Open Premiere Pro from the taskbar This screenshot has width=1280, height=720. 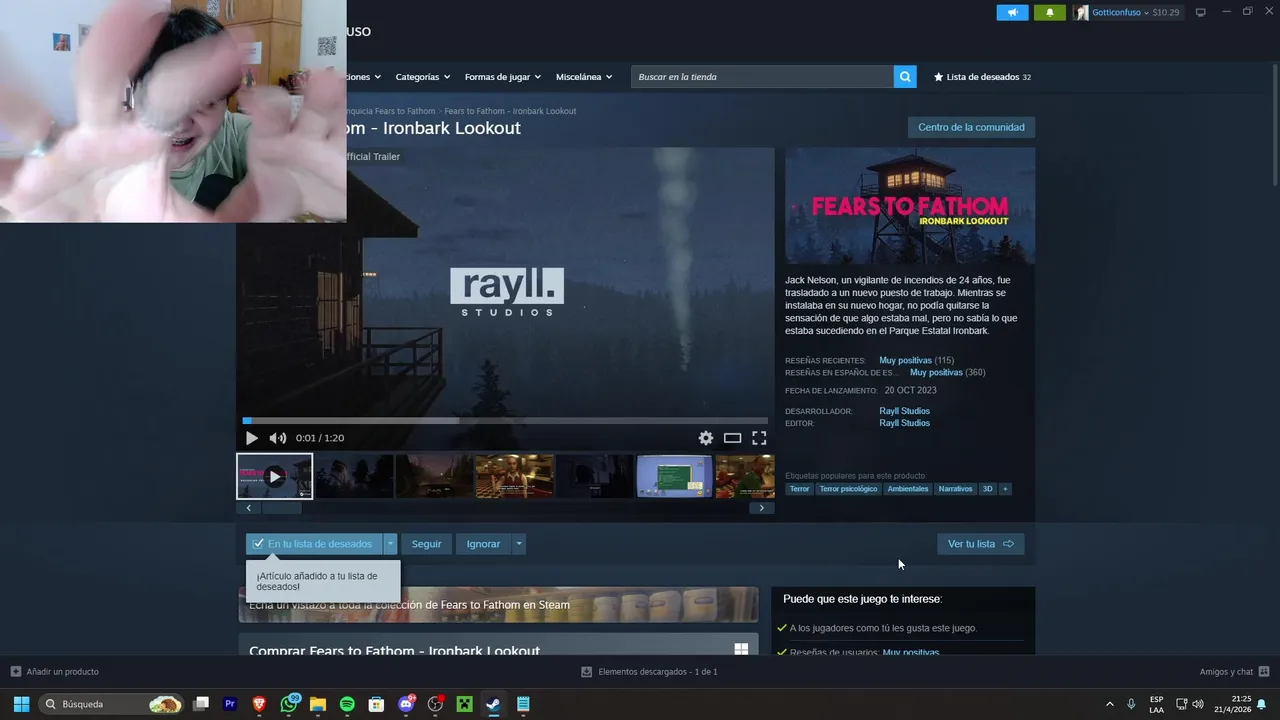click(x=230, y=704)
